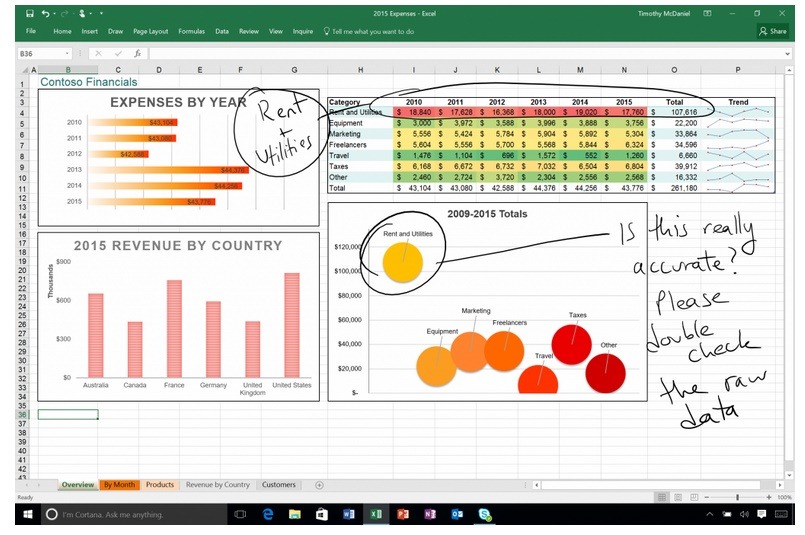Click the Tell me what you want to do box
Image resolution: width=805 pixels, height=535 pixels.
click(x=369, y=31)
